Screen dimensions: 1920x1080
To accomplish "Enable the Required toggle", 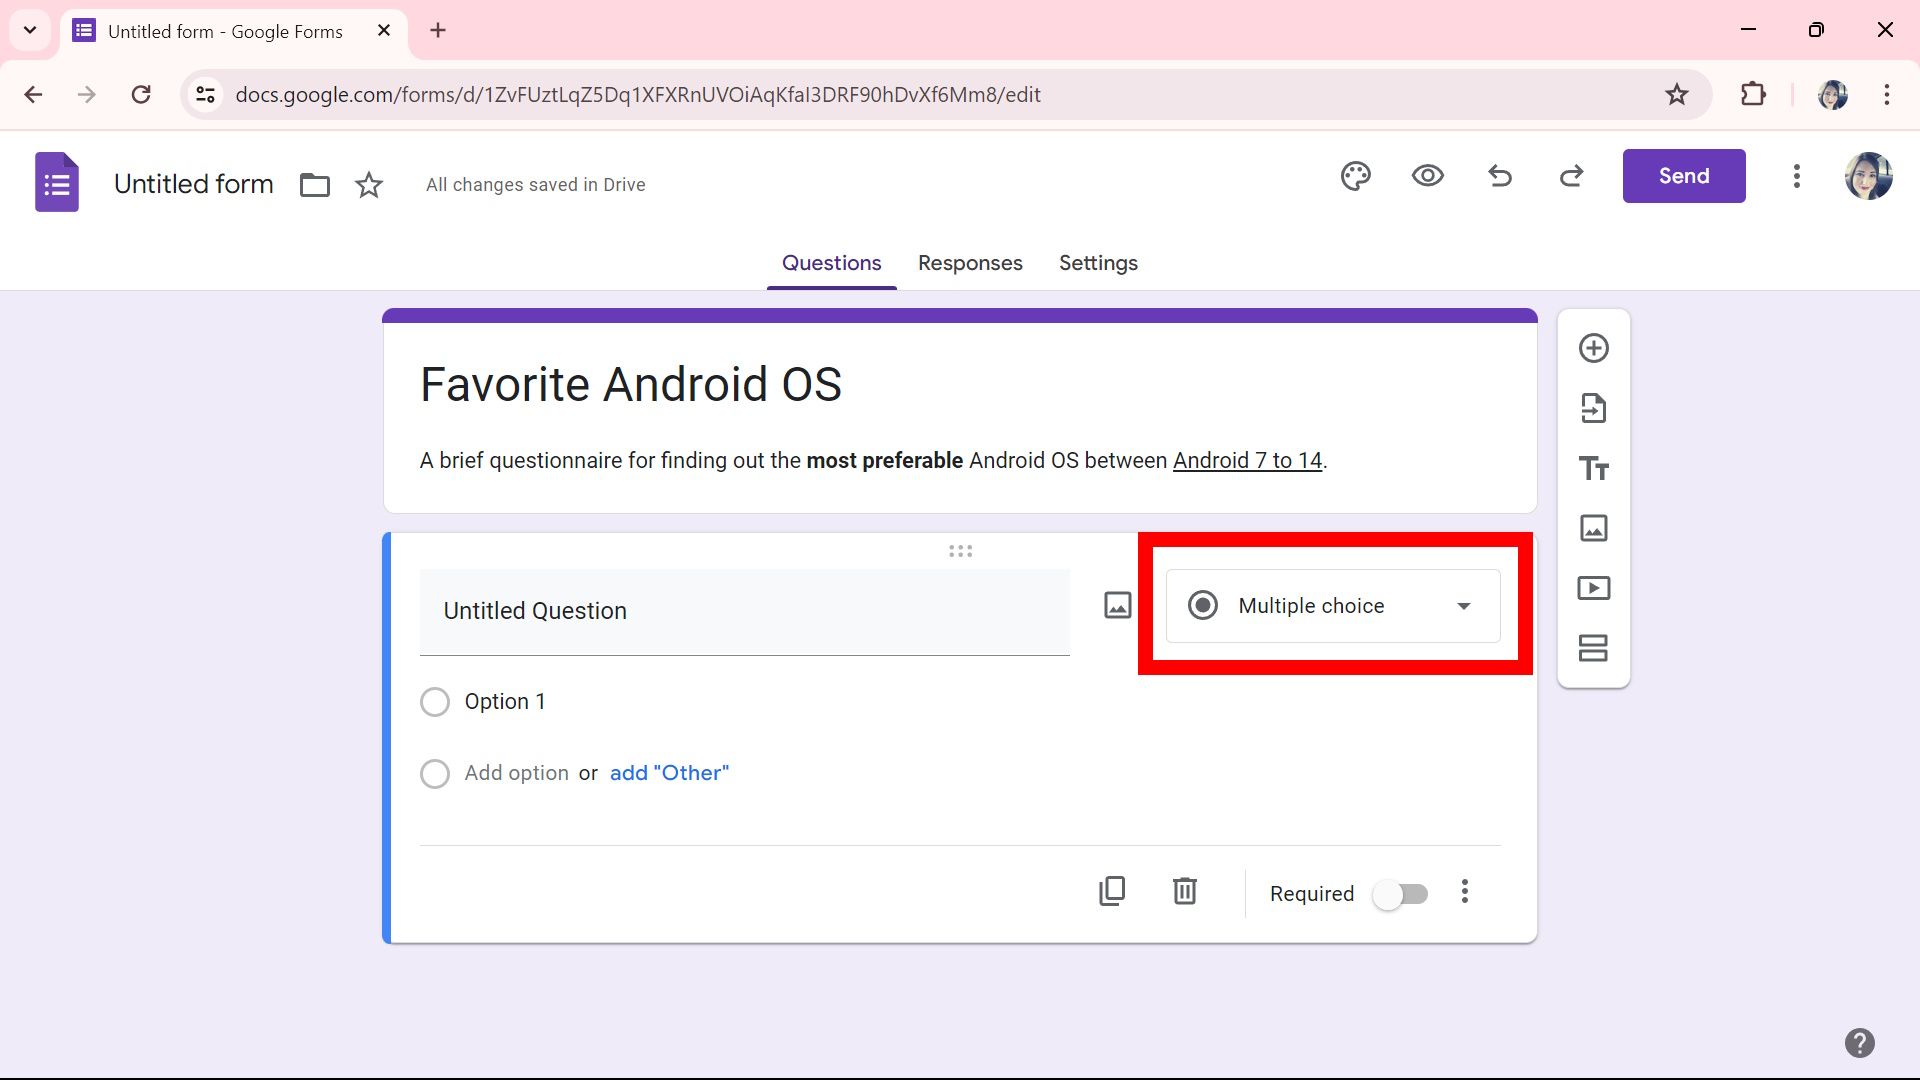I will (1399, 894).
